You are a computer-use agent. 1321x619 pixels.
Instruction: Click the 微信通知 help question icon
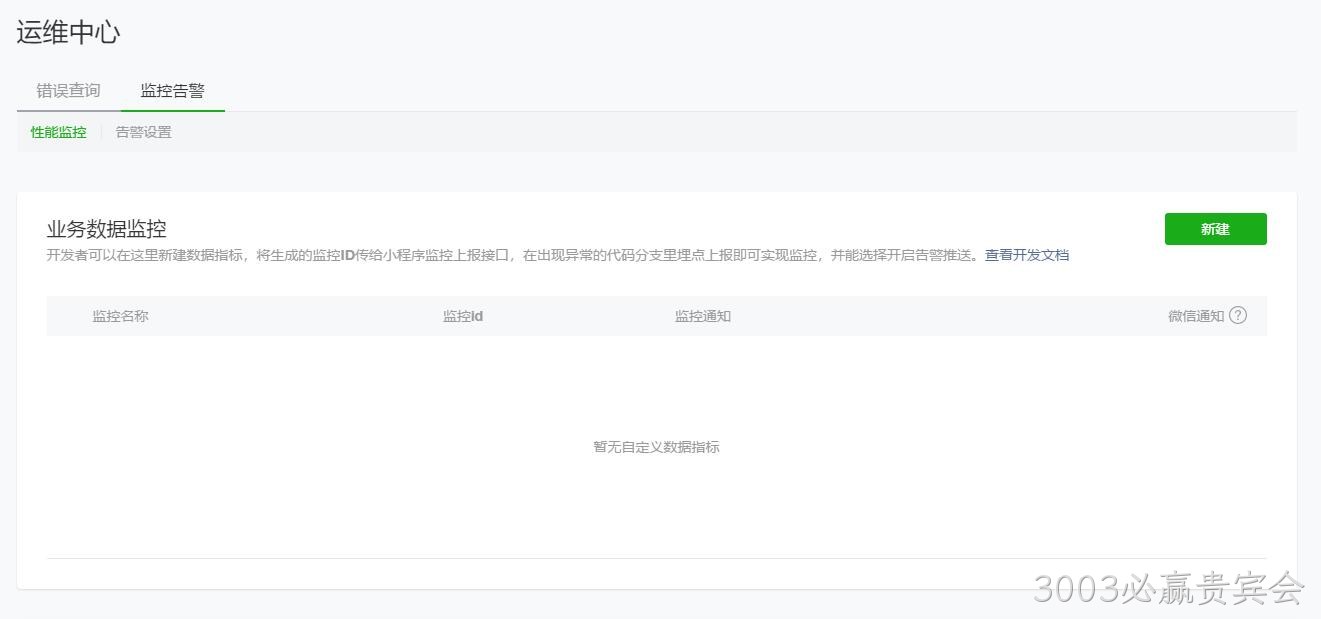[x=1238, y=315]
